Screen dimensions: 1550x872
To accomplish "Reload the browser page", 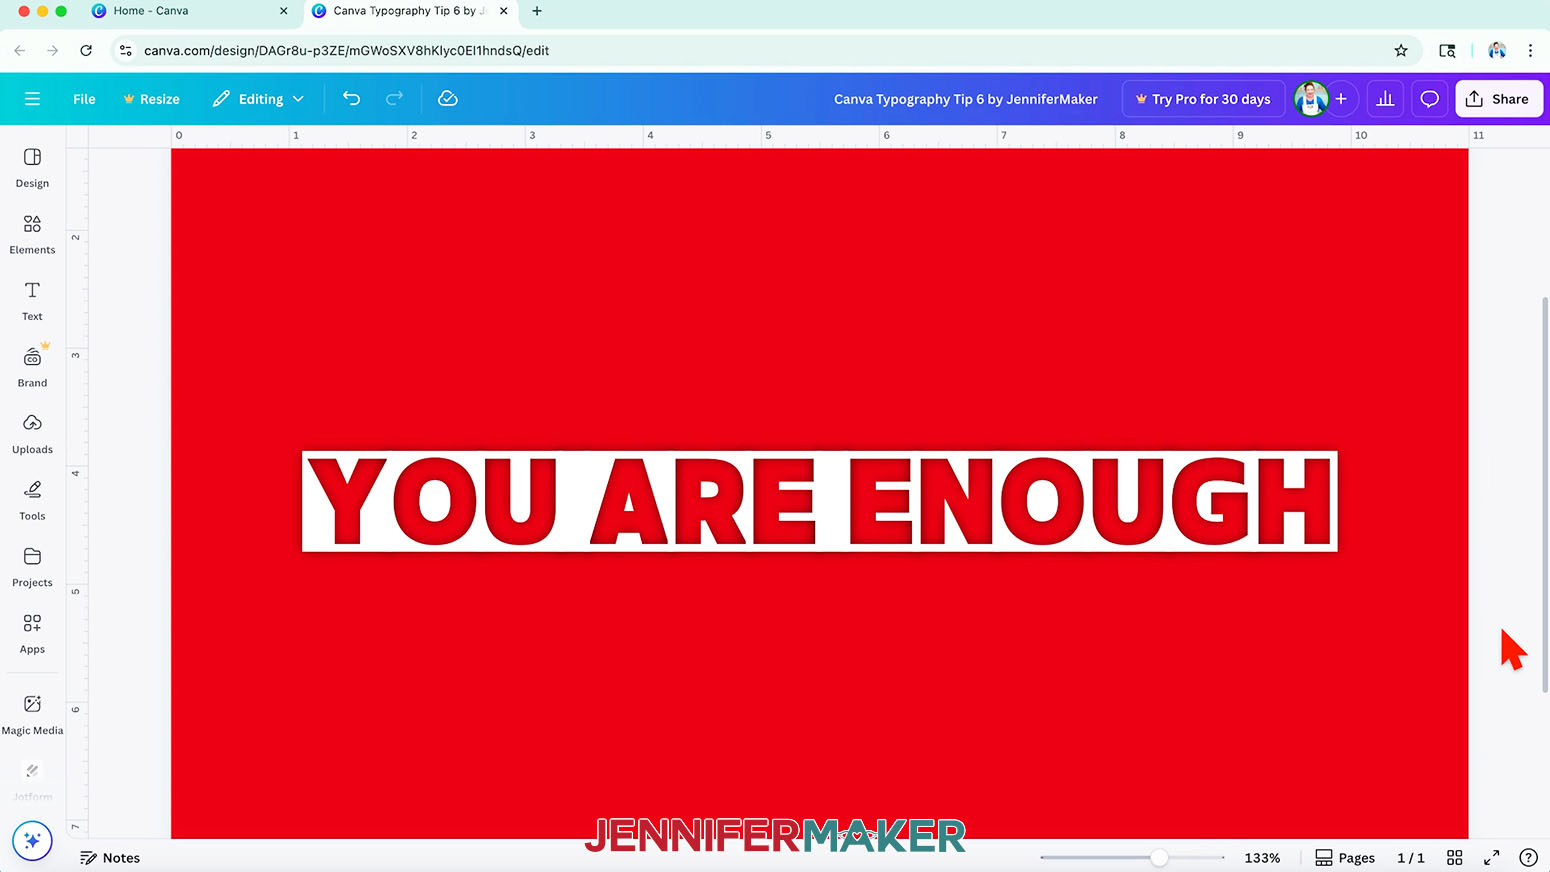I will tap(86, 50).
